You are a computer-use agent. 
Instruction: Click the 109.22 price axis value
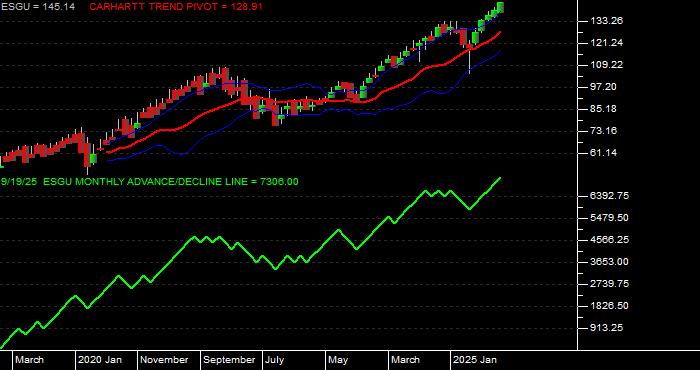[x=606, y=65]
